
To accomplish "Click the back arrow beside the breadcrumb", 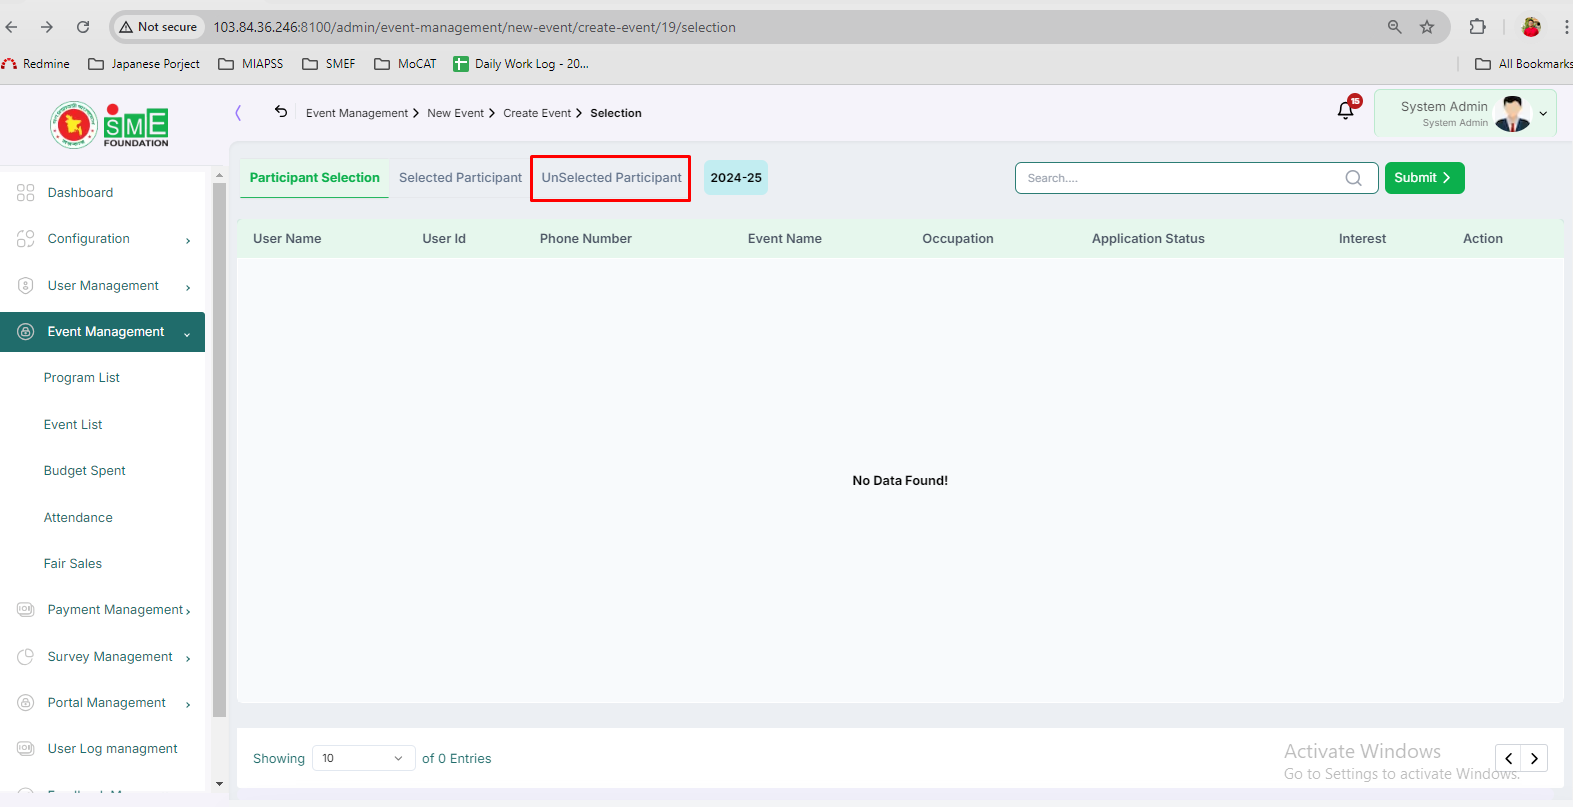I will 281,112.
